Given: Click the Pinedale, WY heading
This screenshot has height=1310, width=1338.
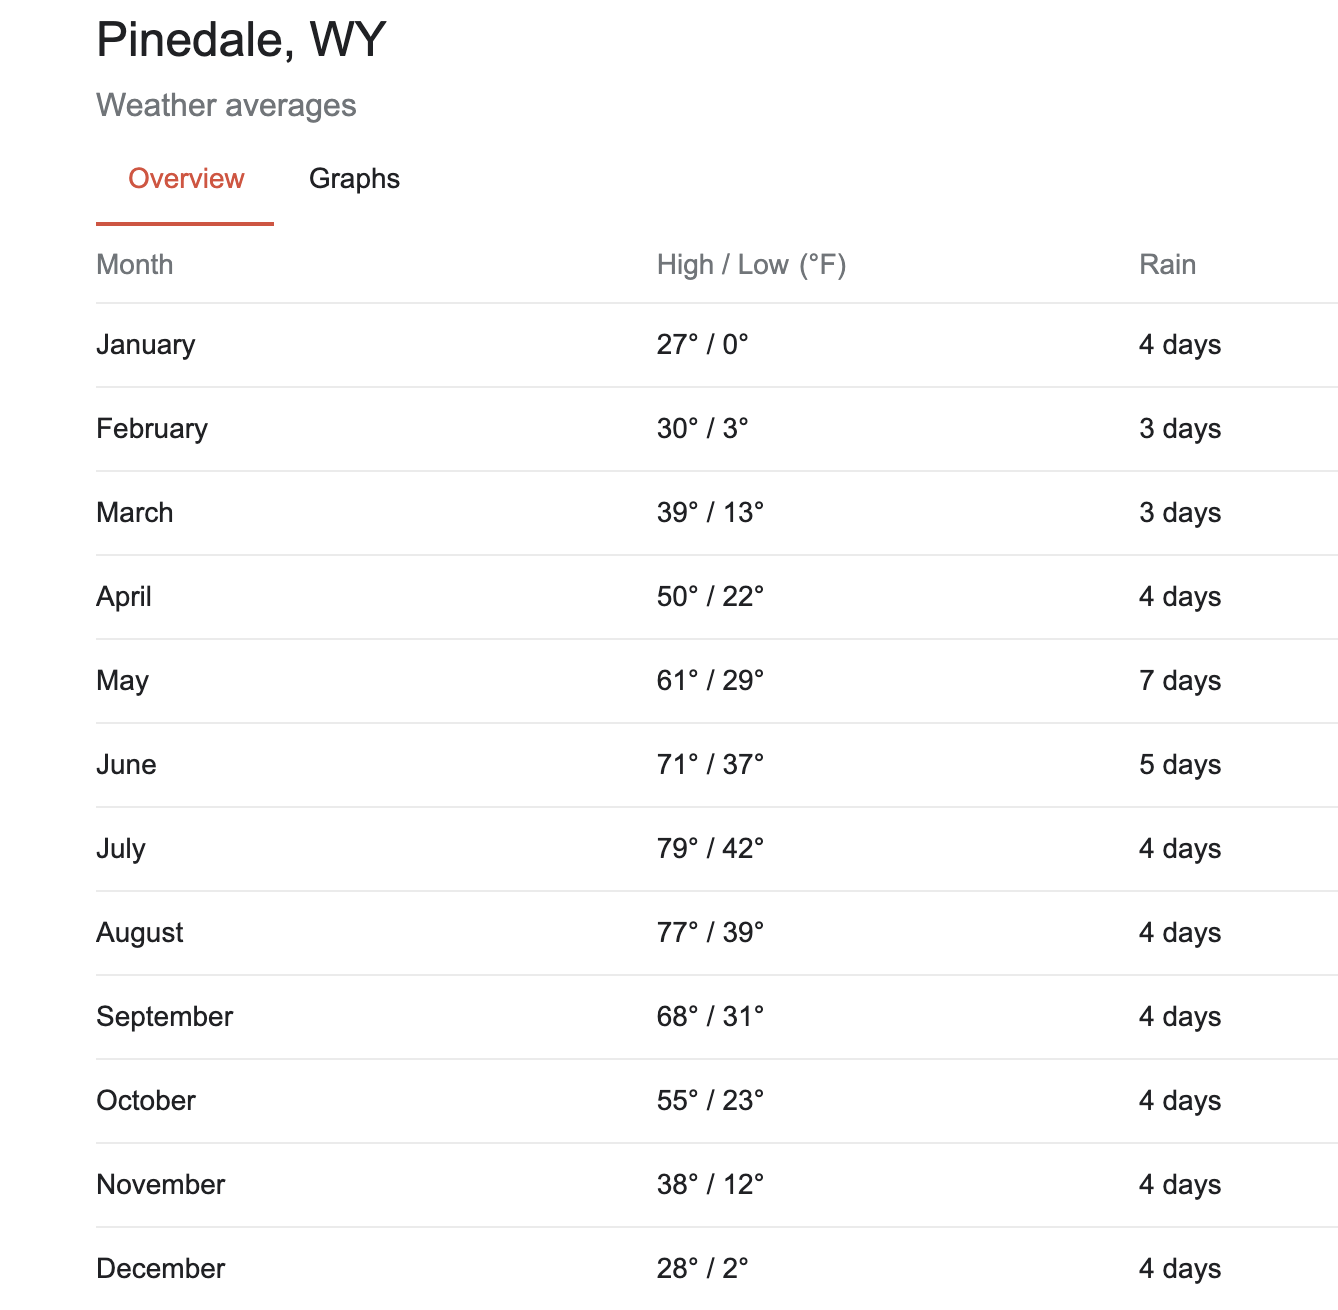Looking at the screenshot, I should point(241,41).
